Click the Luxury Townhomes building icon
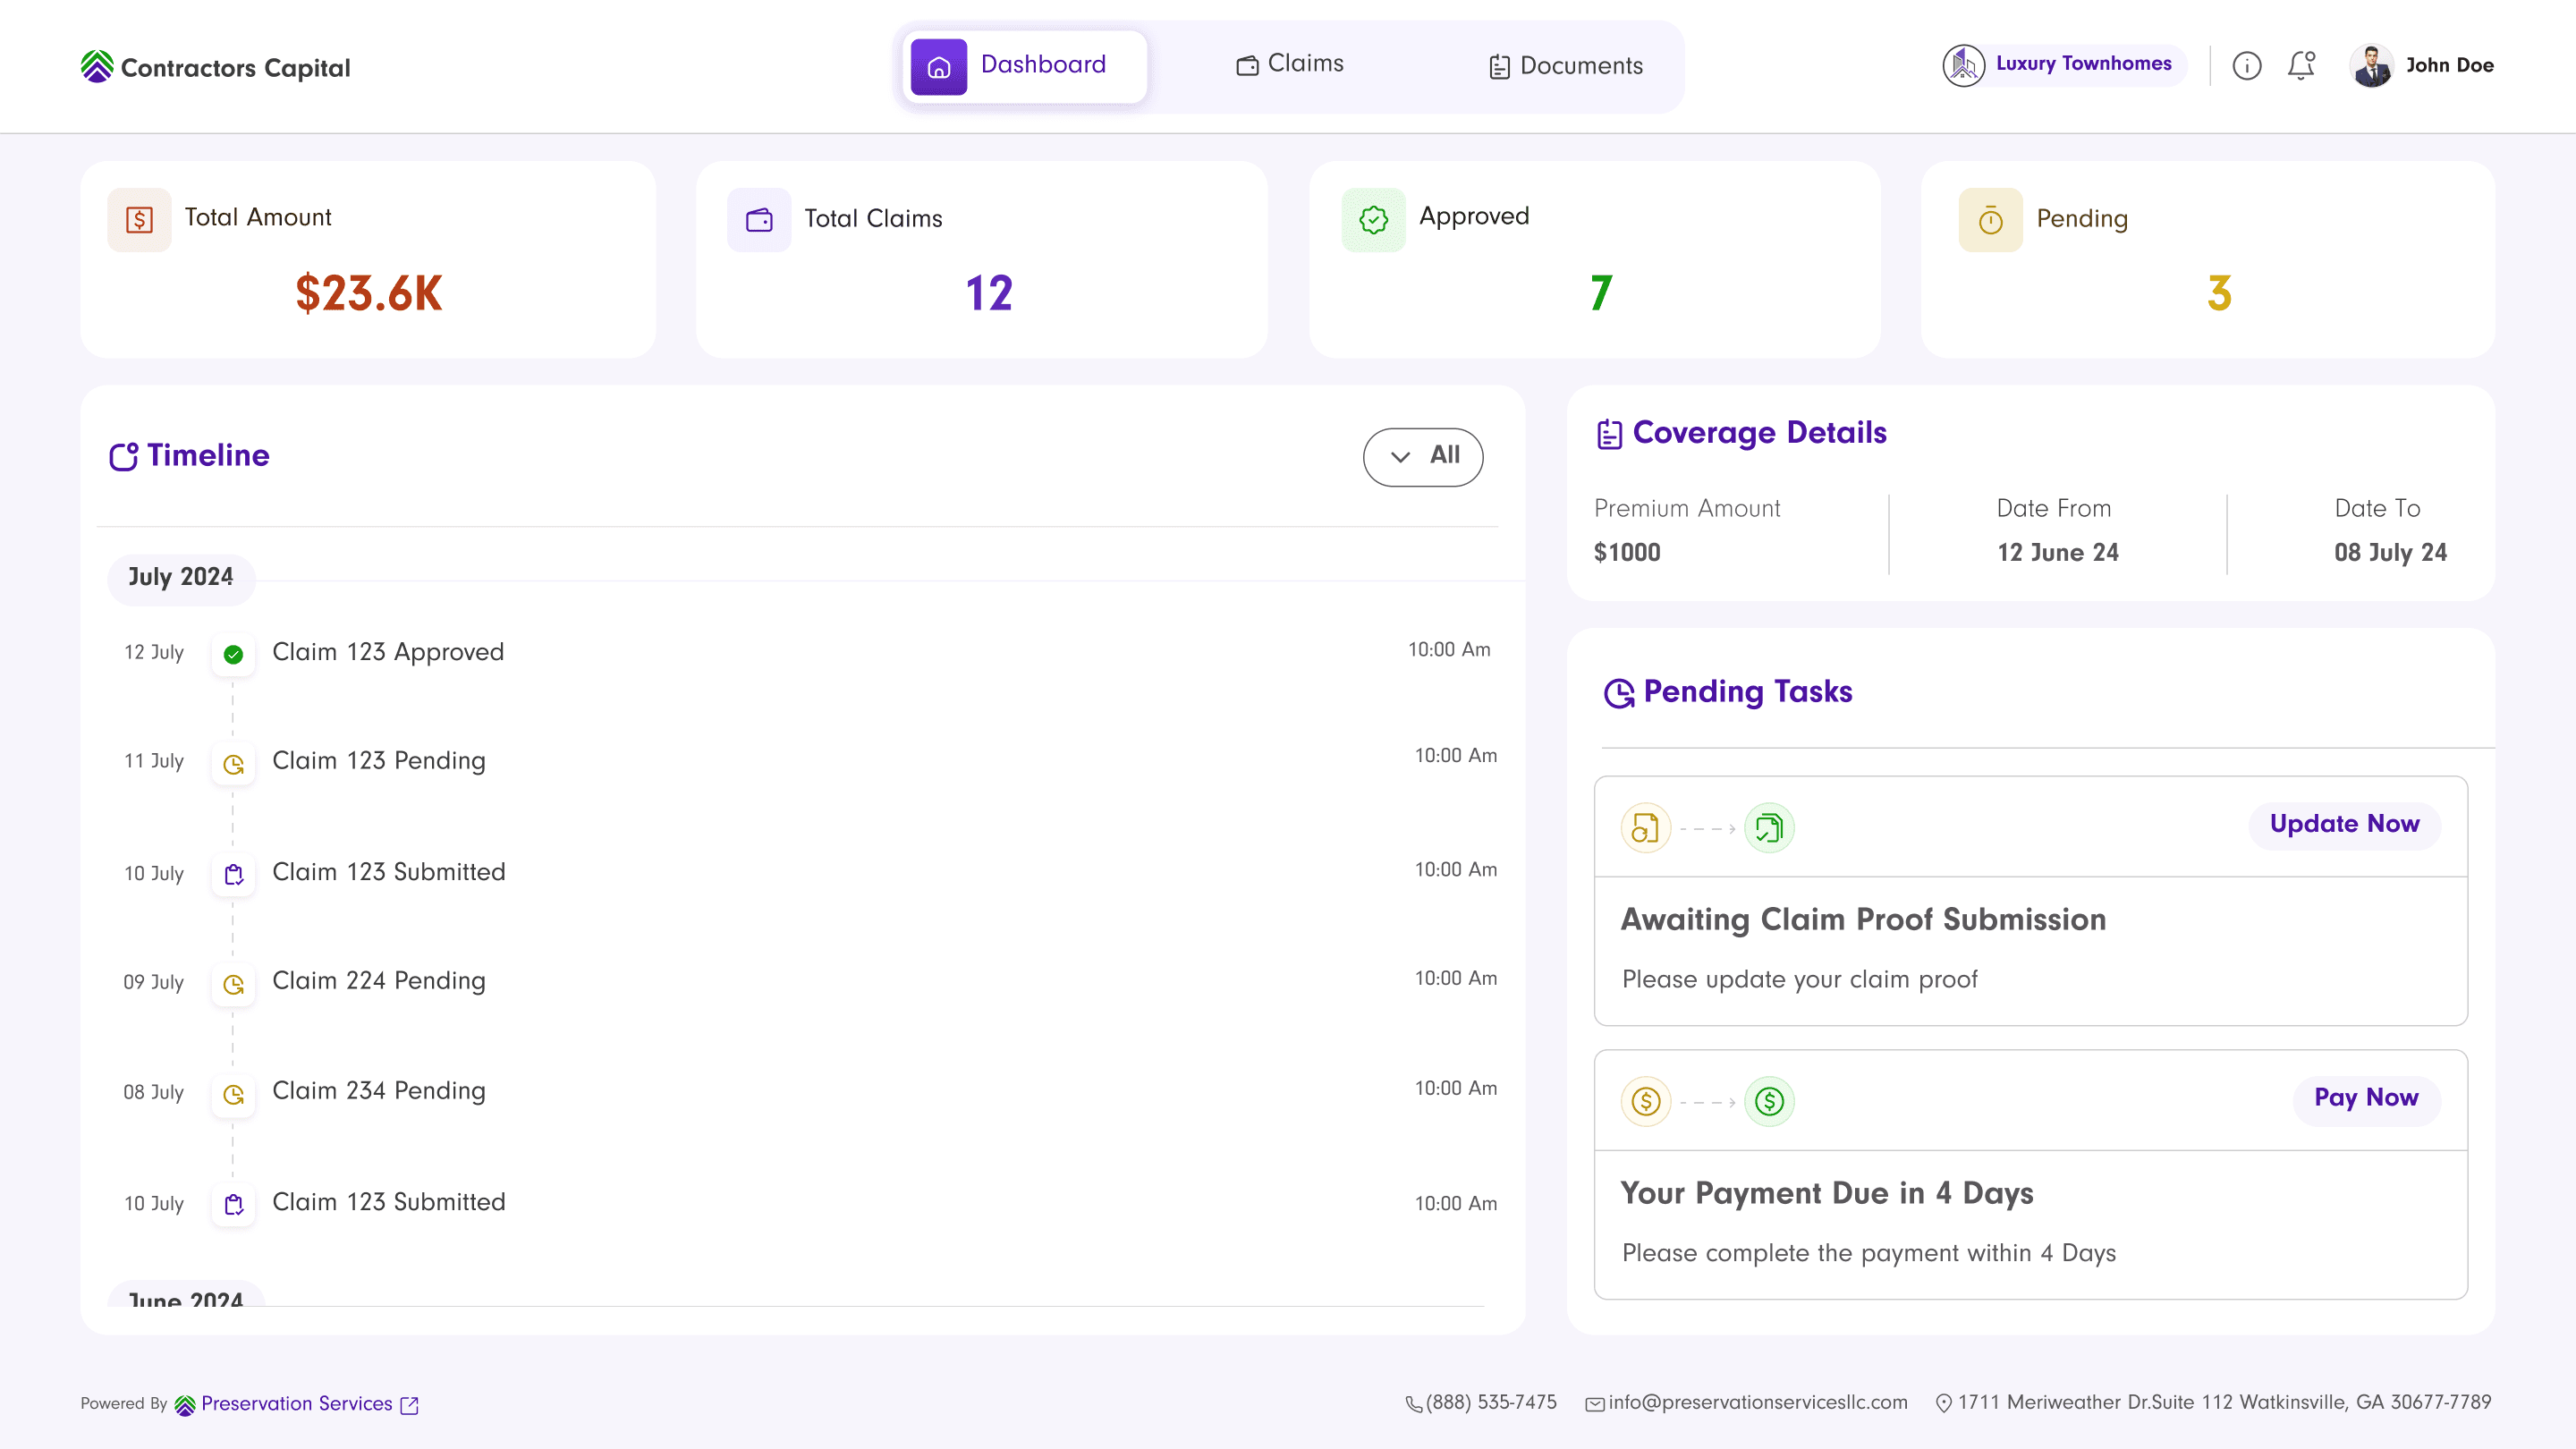This screenshot has width=2576, height=1449. (x=1963, y=66)
